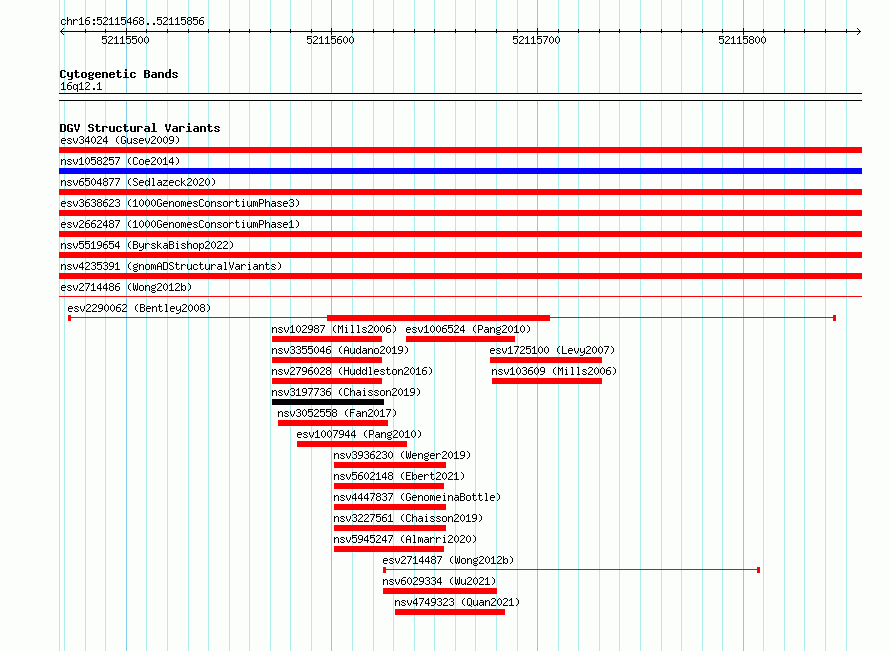Click the red bar under nsv103609 Mills2006
The image size is (890, 651).
pyautogui.click(x=547, y=381)
